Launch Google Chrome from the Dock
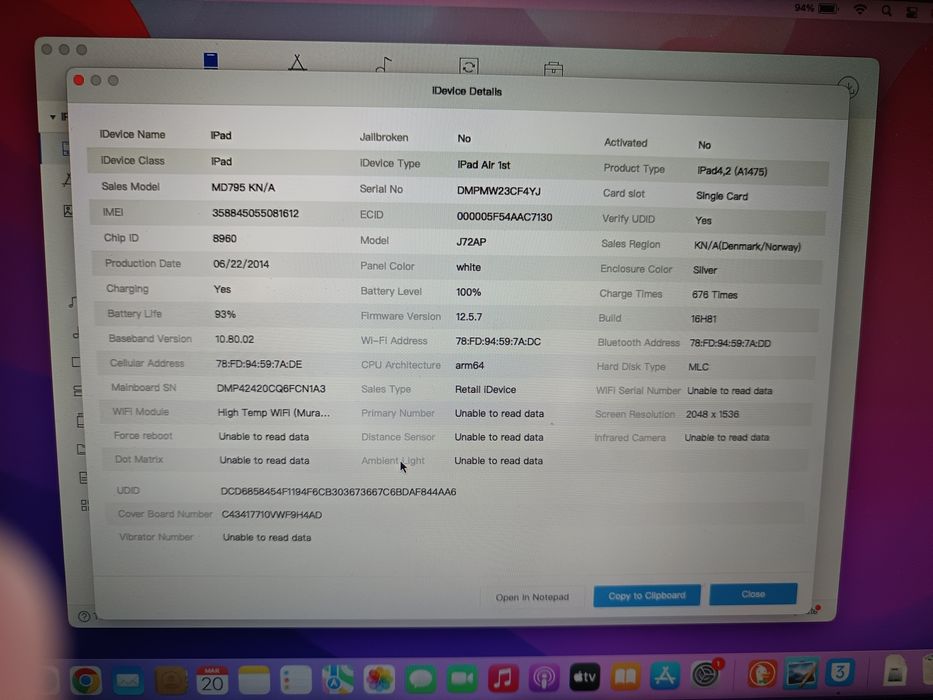 86,680
